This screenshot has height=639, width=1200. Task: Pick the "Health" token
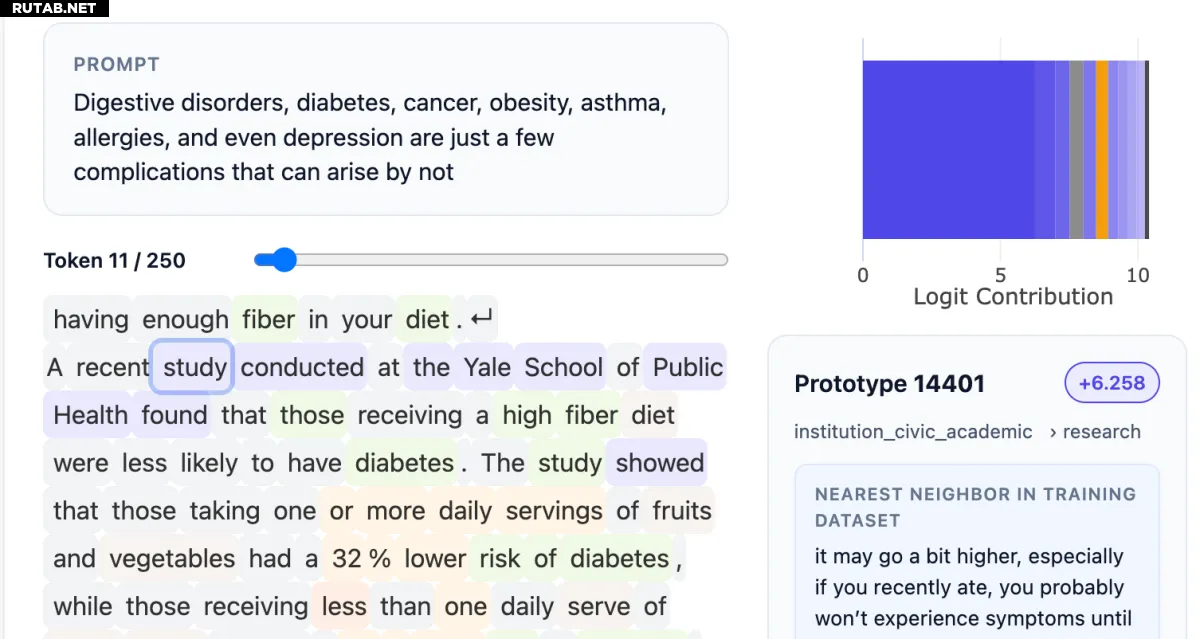click(x=90, y=415)
